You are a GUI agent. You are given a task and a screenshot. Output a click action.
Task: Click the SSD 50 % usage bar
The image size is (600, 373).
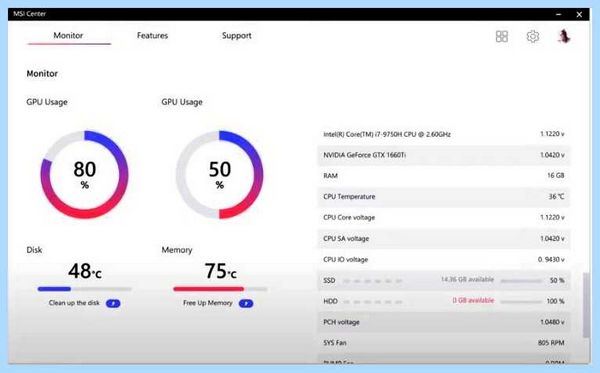(521, 281)
